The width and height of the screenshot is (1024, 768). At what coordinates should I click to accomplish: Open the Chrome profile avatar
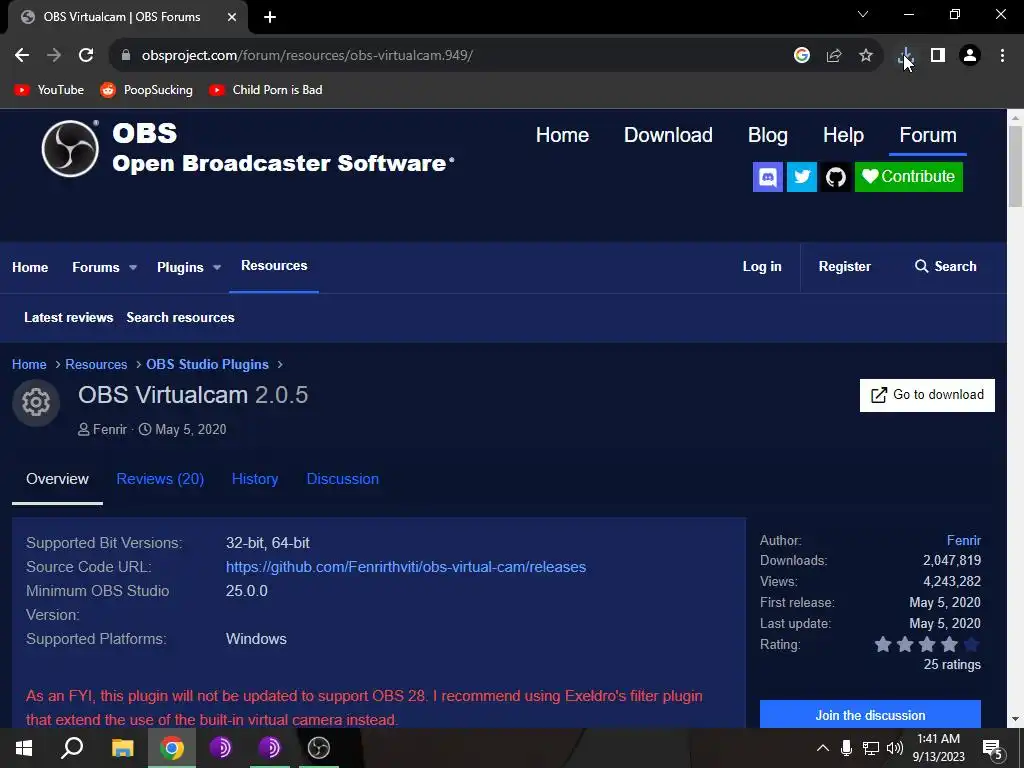click(x=970, y=56)
